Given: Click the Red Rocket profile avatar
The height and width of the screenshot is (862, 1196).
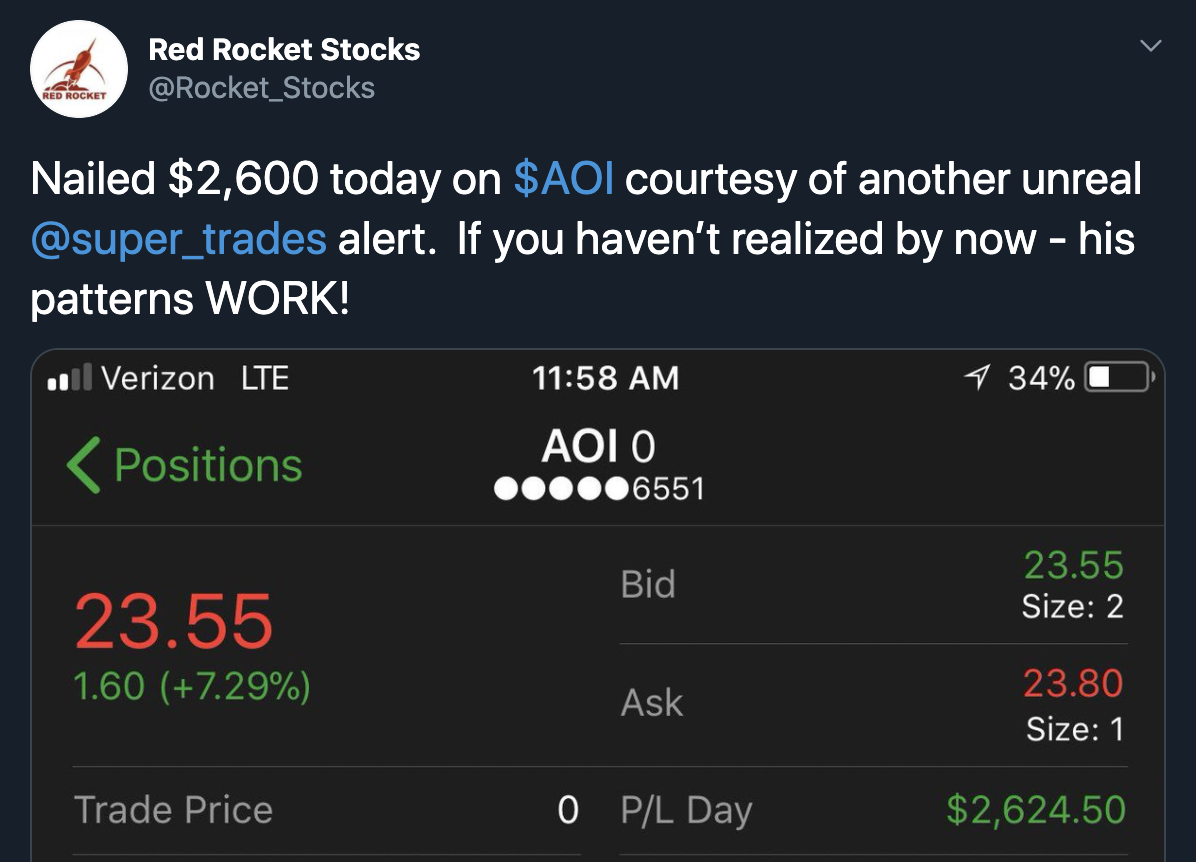Looking at the screenshot, I should point(78,69).
